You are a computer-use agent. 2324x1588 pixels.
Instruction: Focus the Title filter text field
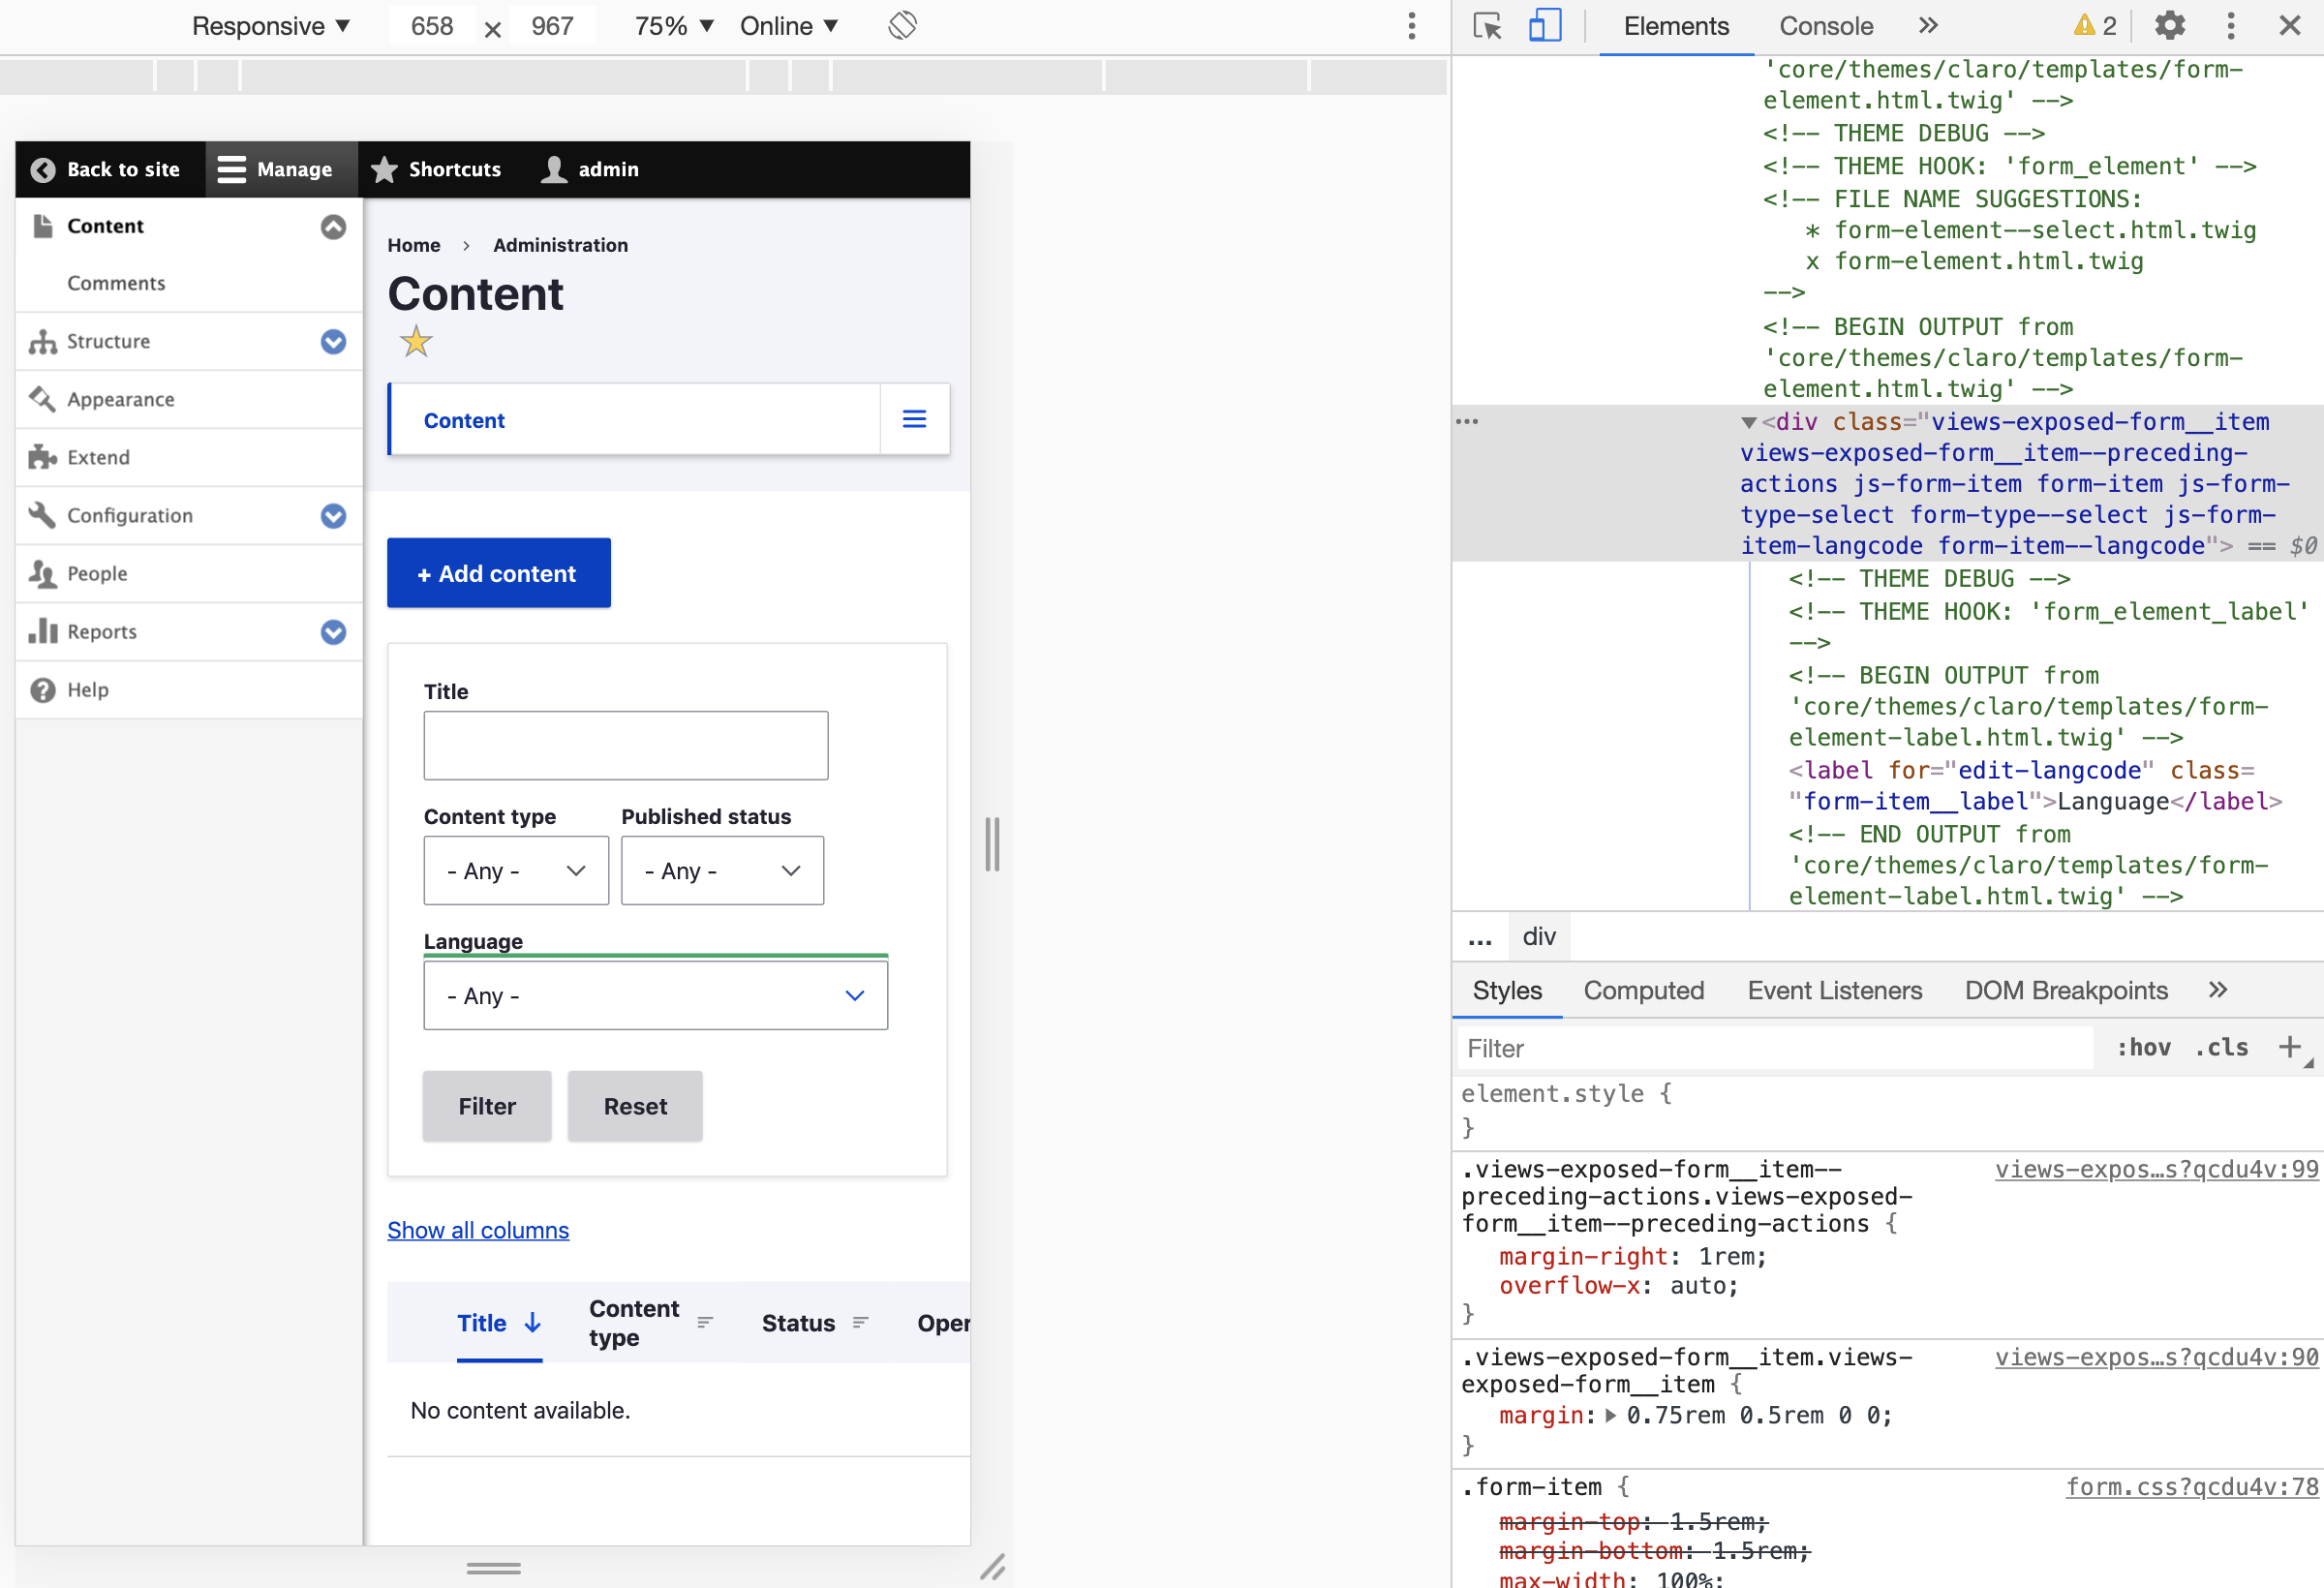(625, 745)
